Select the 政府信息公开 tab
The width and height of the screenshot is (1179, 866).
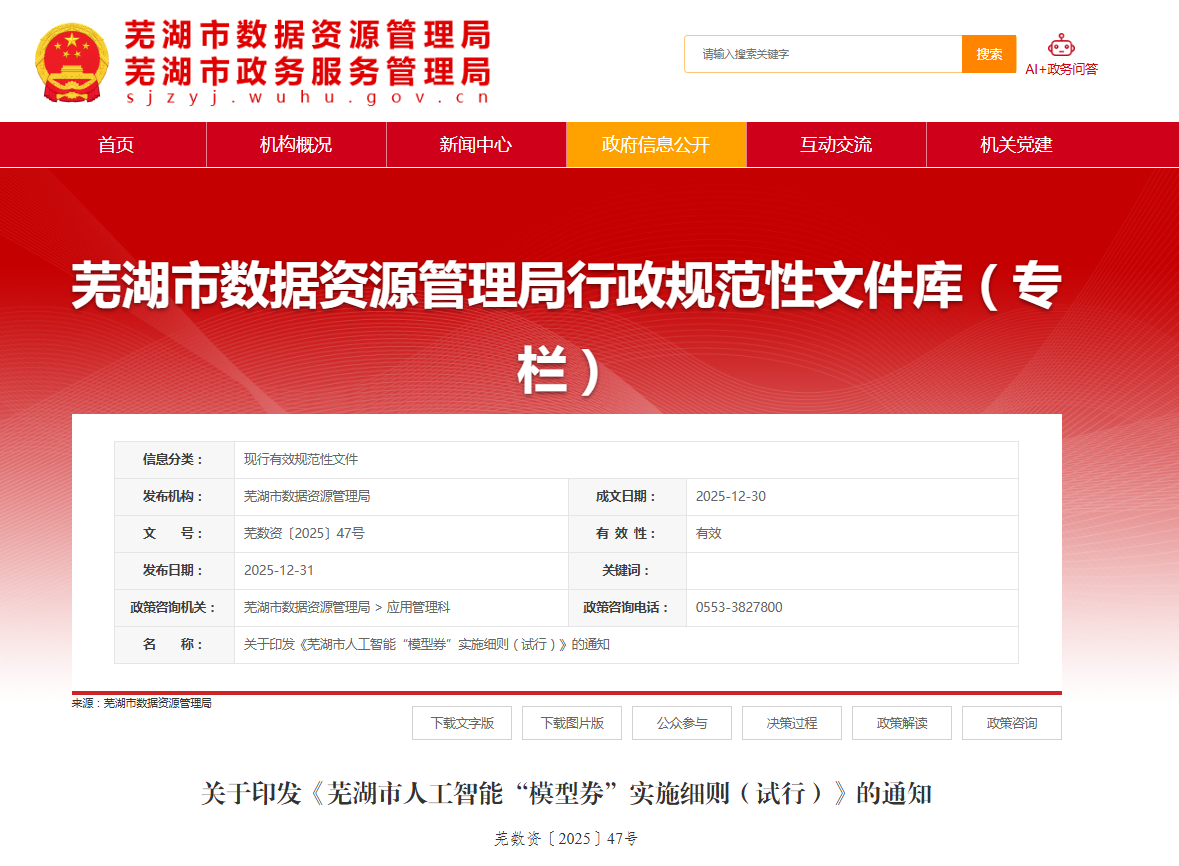[x=656, y=144]
